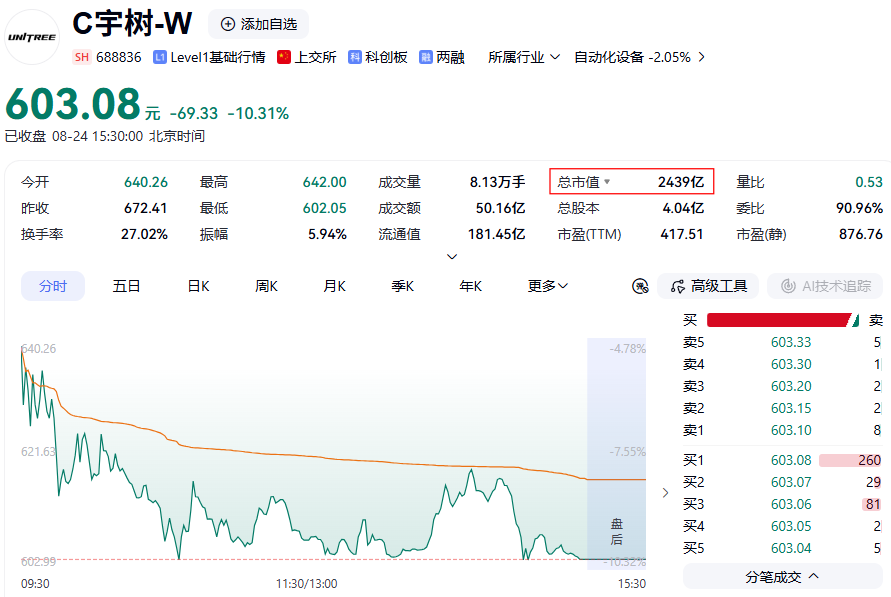The width and height of the screenshot is (891, 597).
Task: Click the 委比 value 90.96%
Action: click(x=859, y=208)
